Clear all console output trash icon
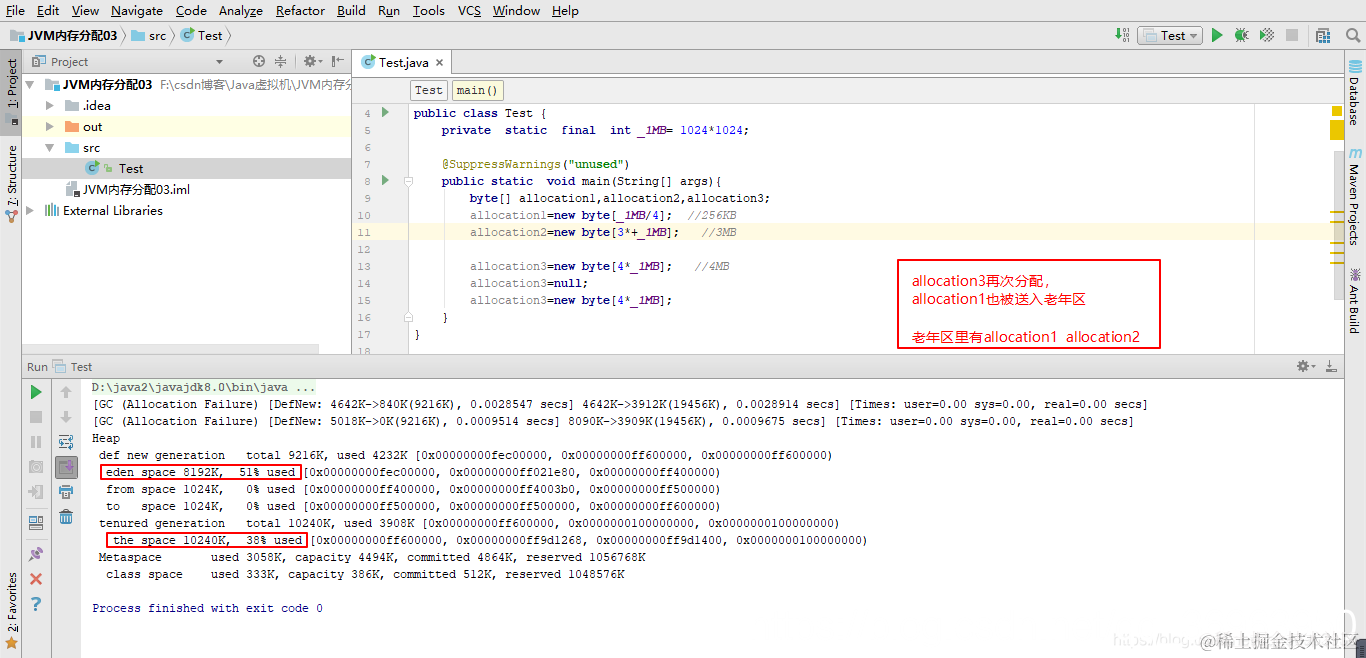 pos(66,517)
